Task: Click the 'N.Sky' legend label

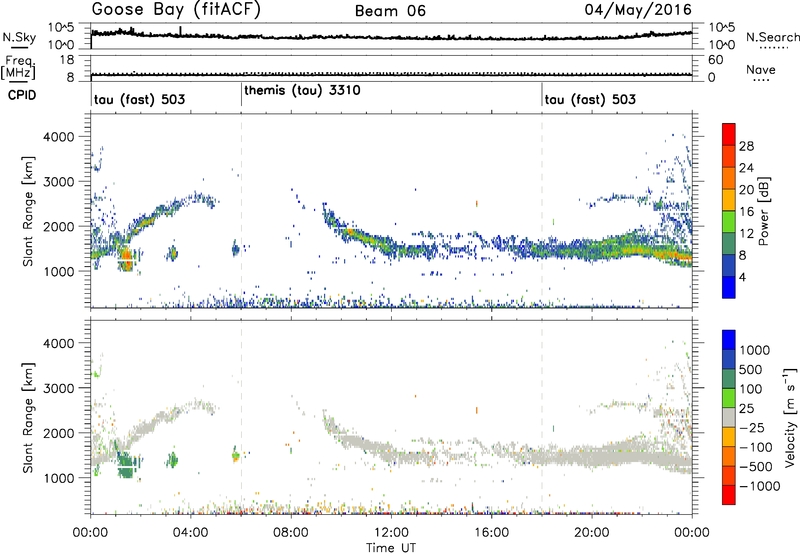Action: point(19,37)
